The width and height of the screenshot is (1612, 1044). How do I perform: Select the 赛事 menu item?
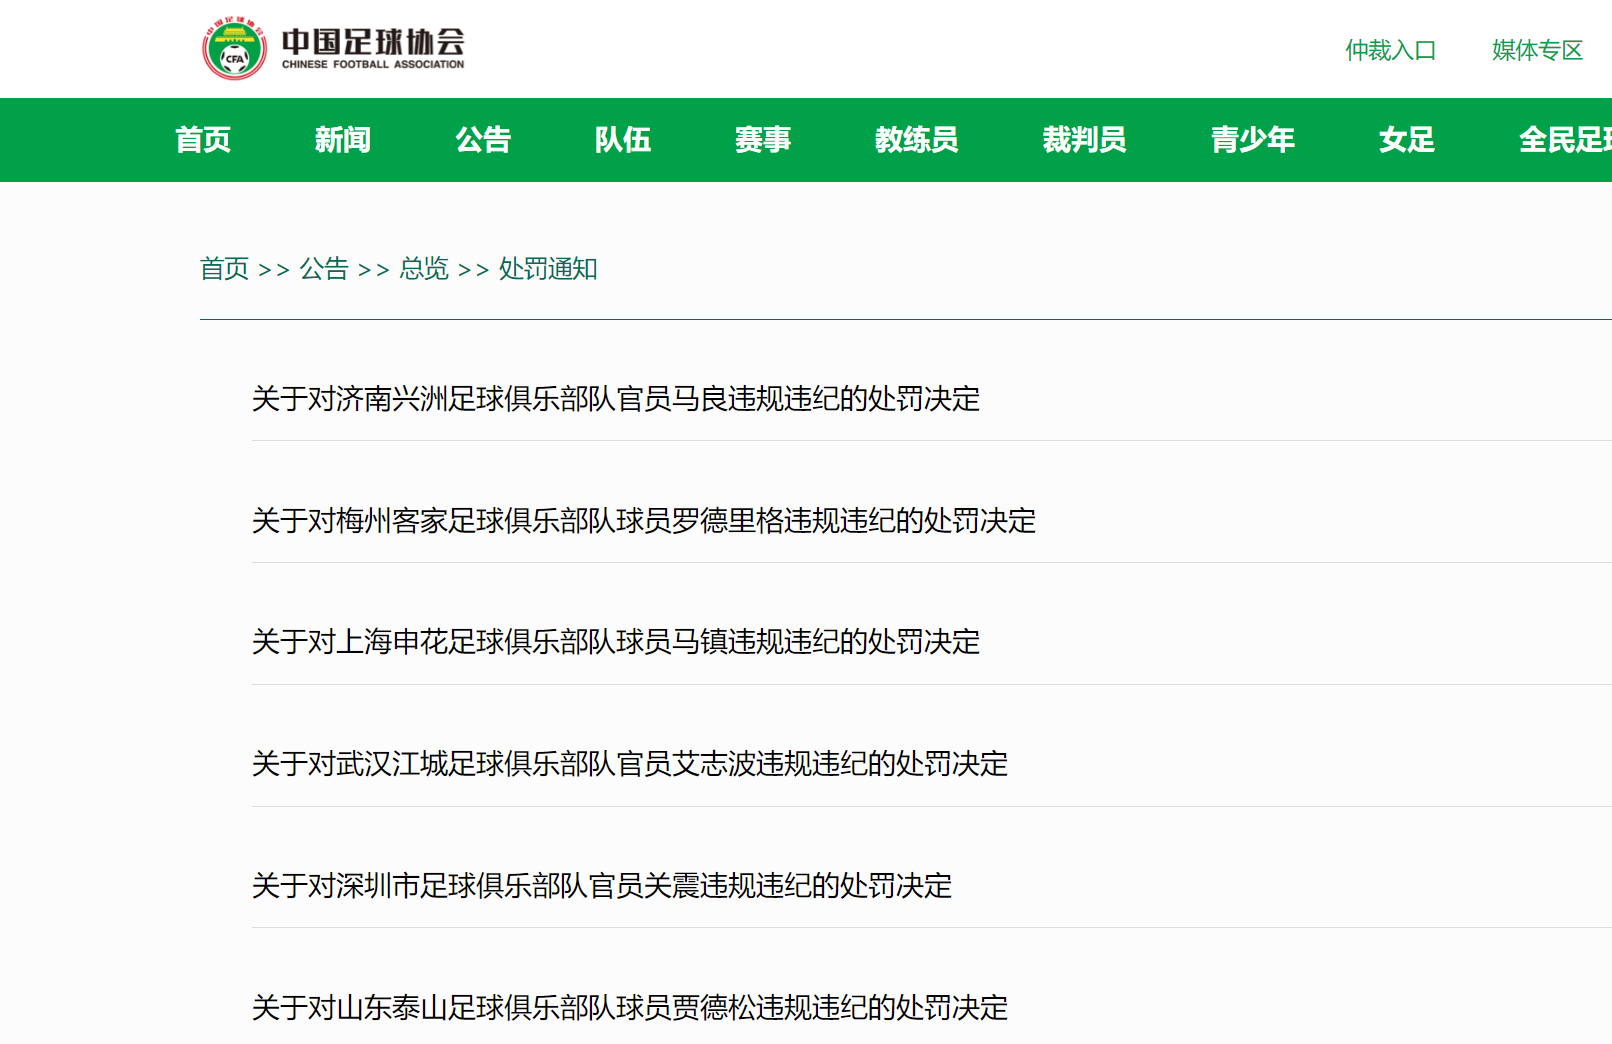pyautogui.click(x=763, y=140)
